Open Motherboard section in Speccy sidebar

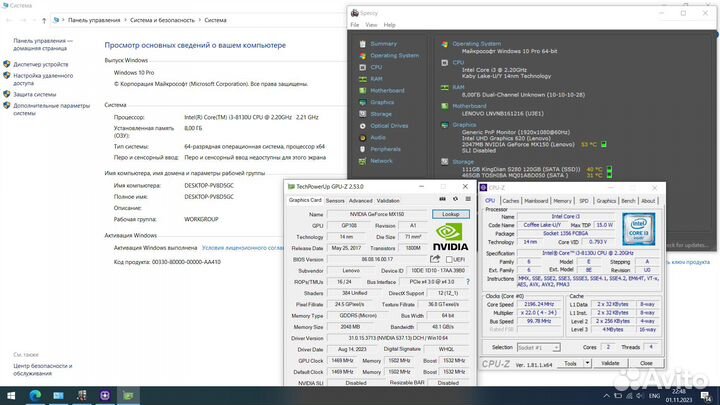[387, 90]
